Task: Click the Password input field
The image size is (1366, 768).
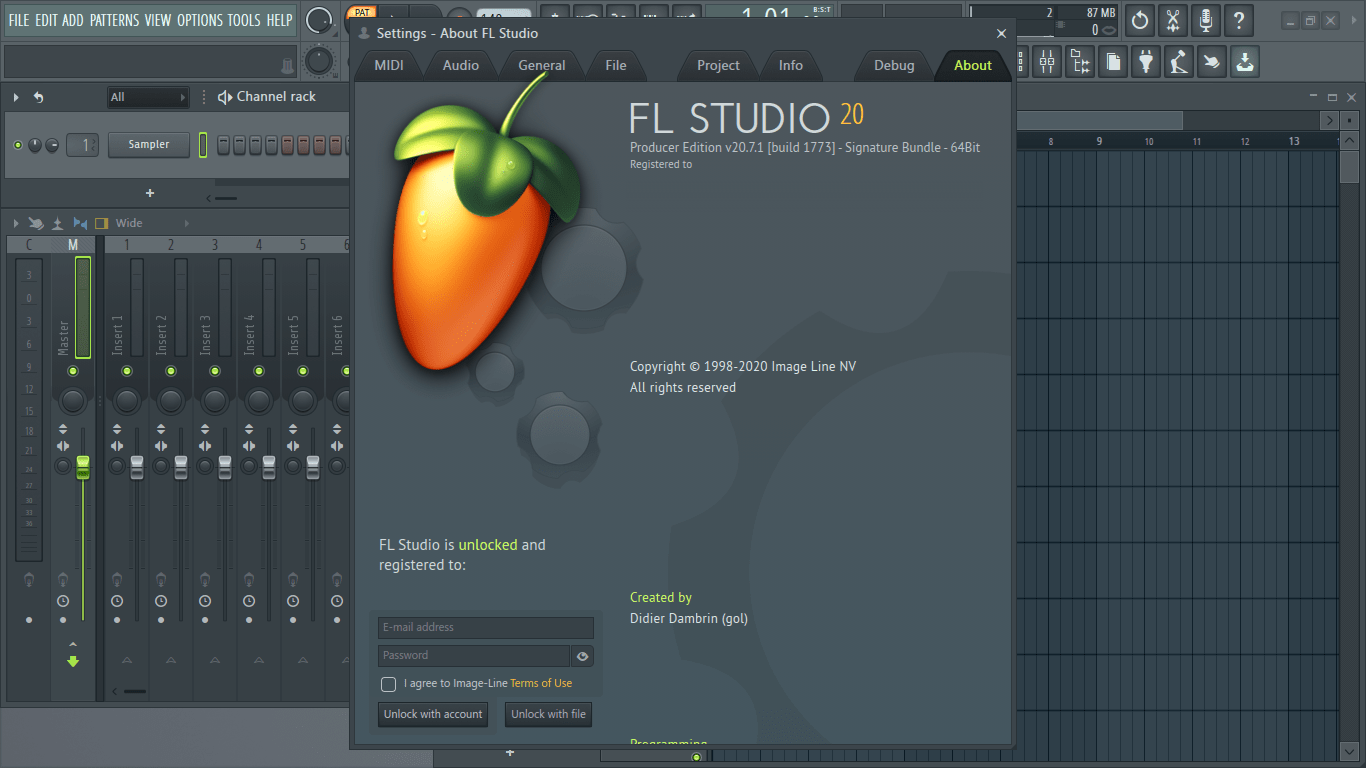Action: [x=474, y=656]
